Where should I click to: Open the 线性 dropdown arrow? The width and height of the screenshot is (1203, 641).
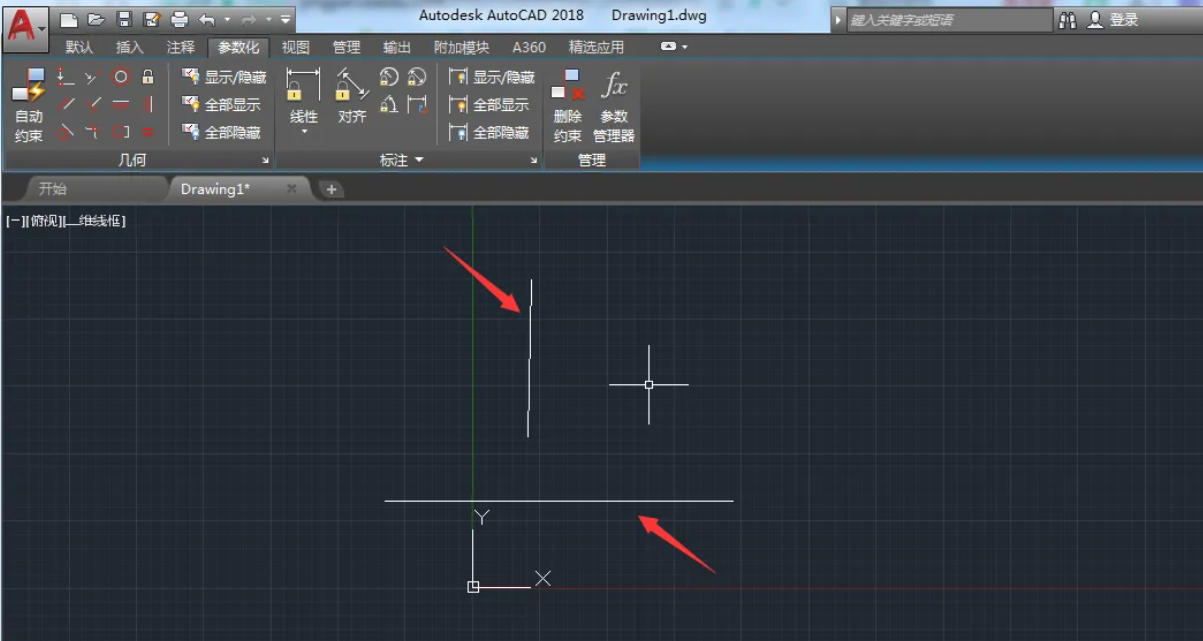(304, 131)
